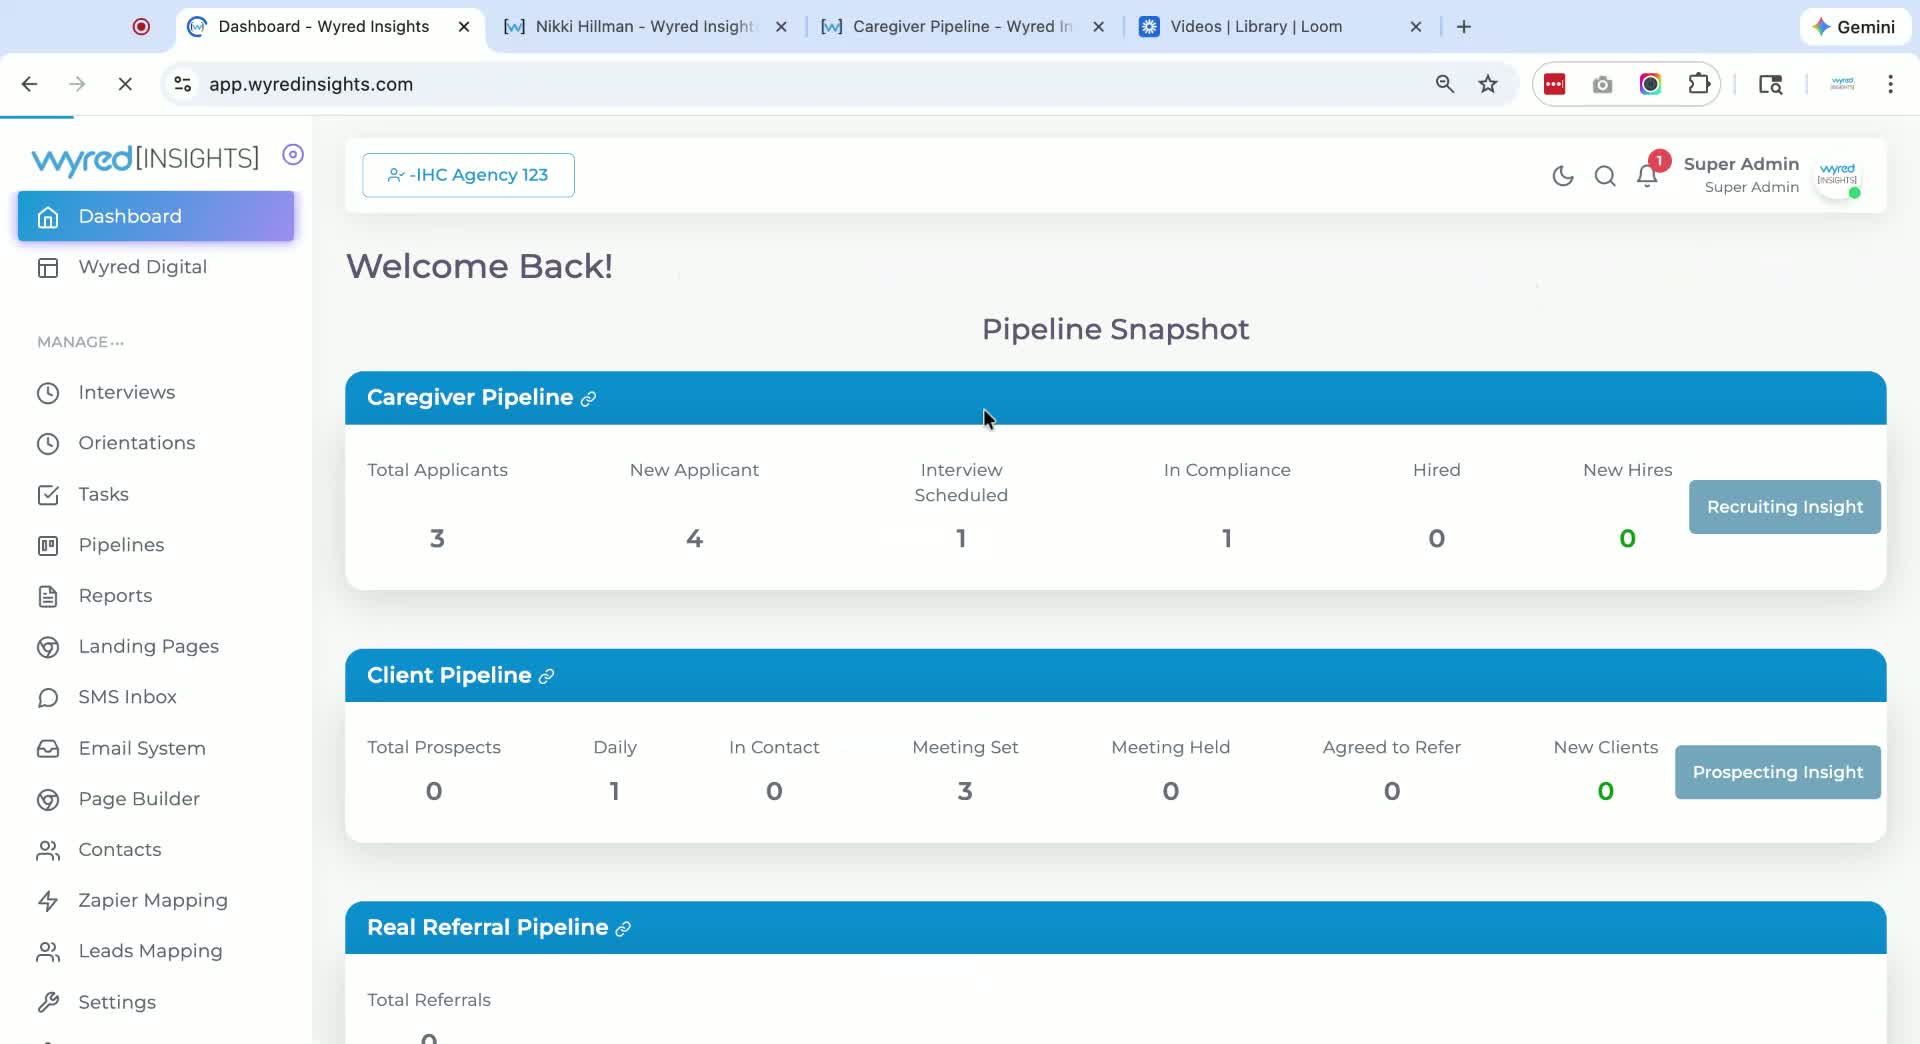The width and height of the screenshot is (1920, 1044).
Task: Open the Pipelines sidebar item
Action: [x=121, y=545]
